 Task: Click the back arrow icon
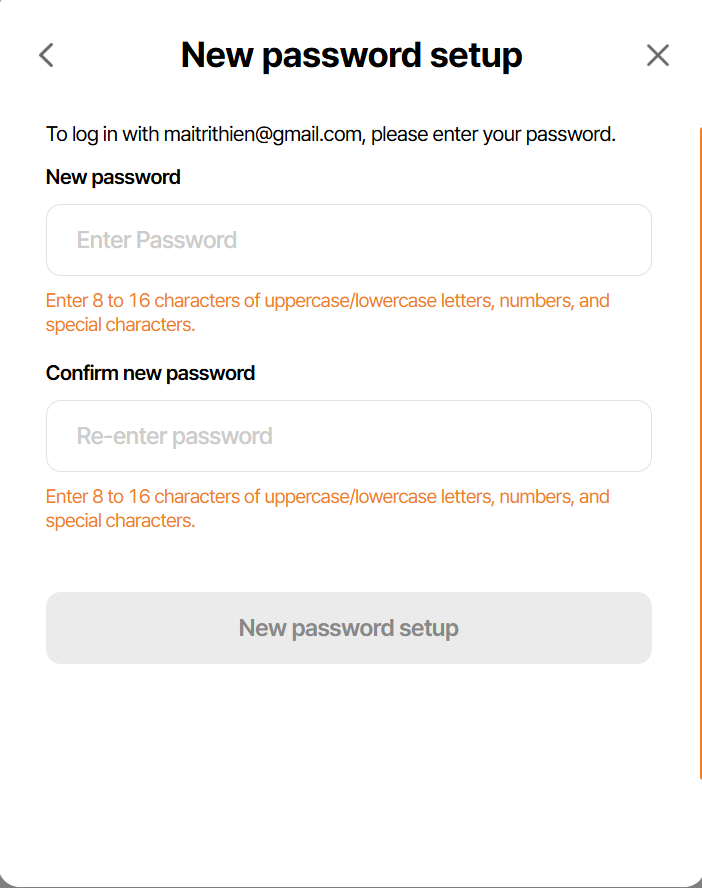click(46, 55)
